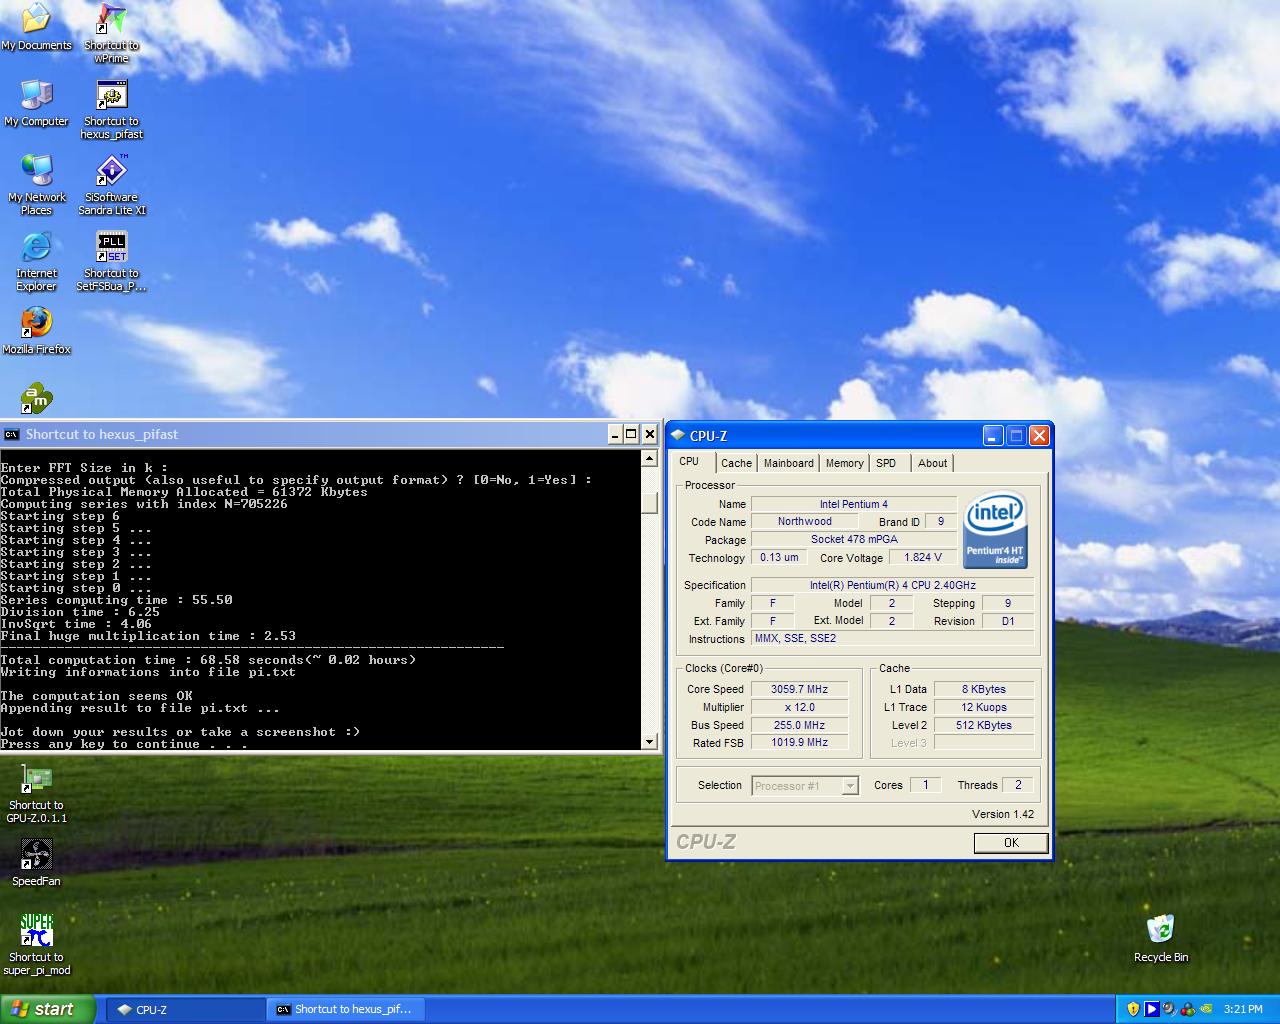Viewport: 1280px width, 1024px height.
Task: Click the security shield tray icon
Action: pyautogui.click(x=1133, y=1009)
